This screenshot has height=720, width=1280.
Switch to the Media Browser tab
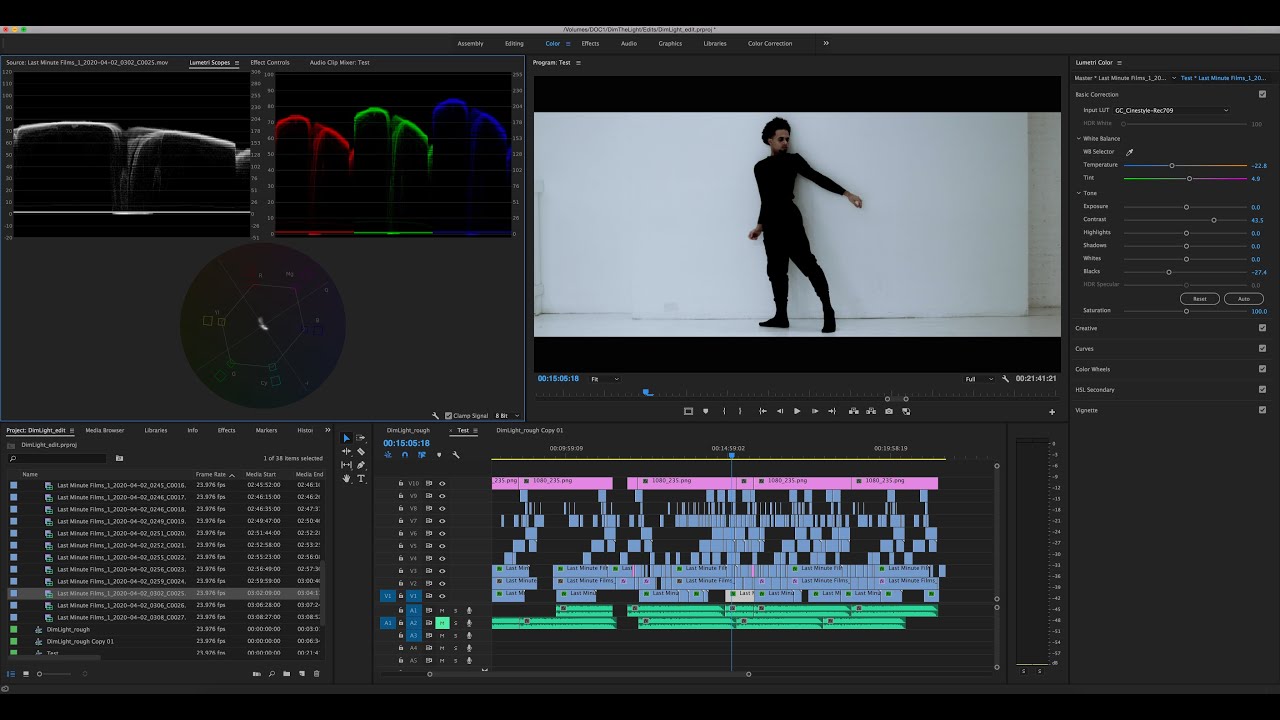pyautogui.click(x=105, y=430)
